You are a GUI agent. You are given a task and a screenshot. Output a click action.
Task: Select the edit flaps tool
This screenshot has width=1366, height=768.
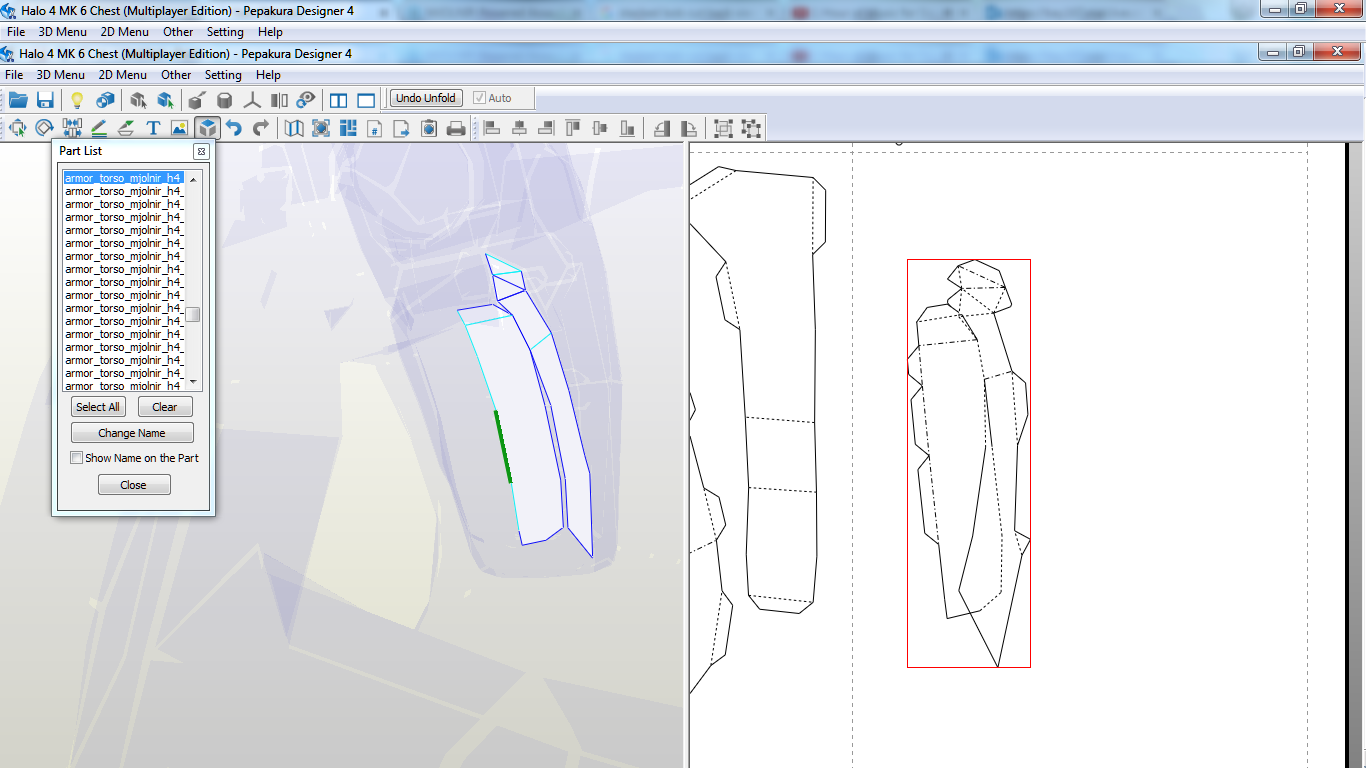click(x=126, y=128)
